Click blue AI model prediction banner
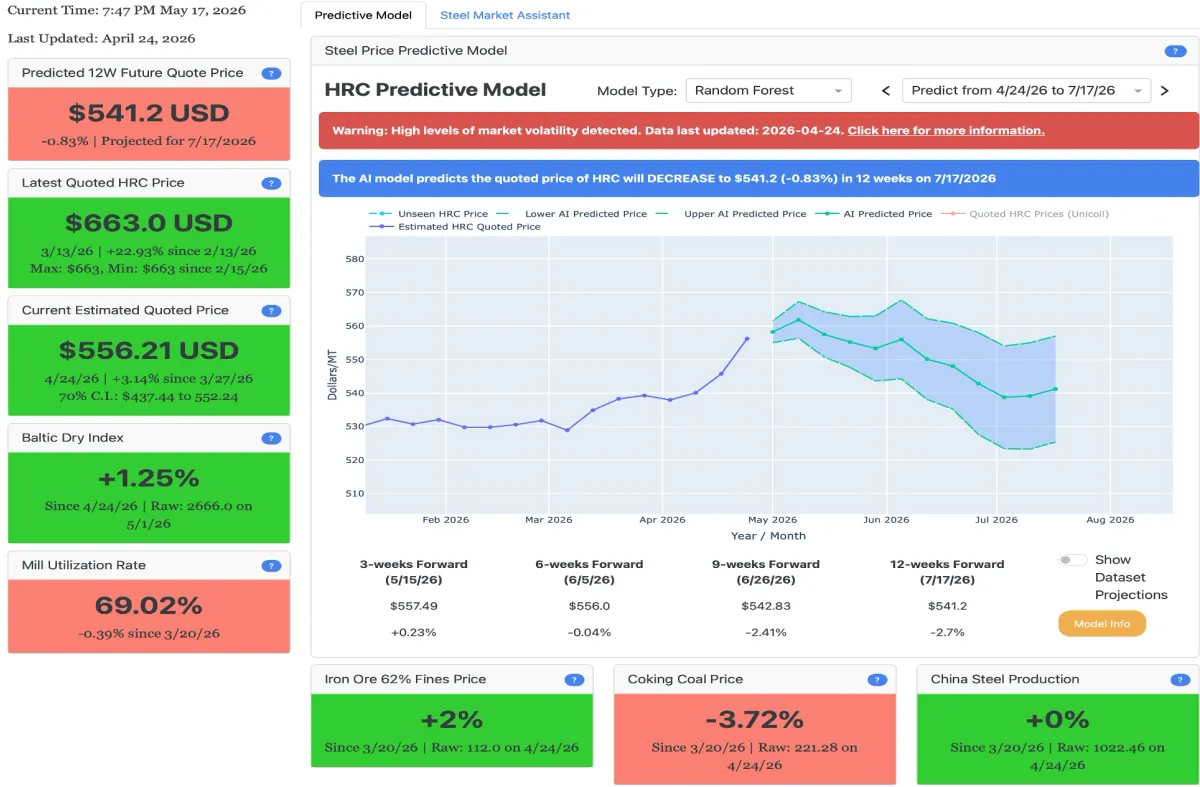Image resolution: width=1200 pixels, height=787 pixels. [x=759, y=179]
